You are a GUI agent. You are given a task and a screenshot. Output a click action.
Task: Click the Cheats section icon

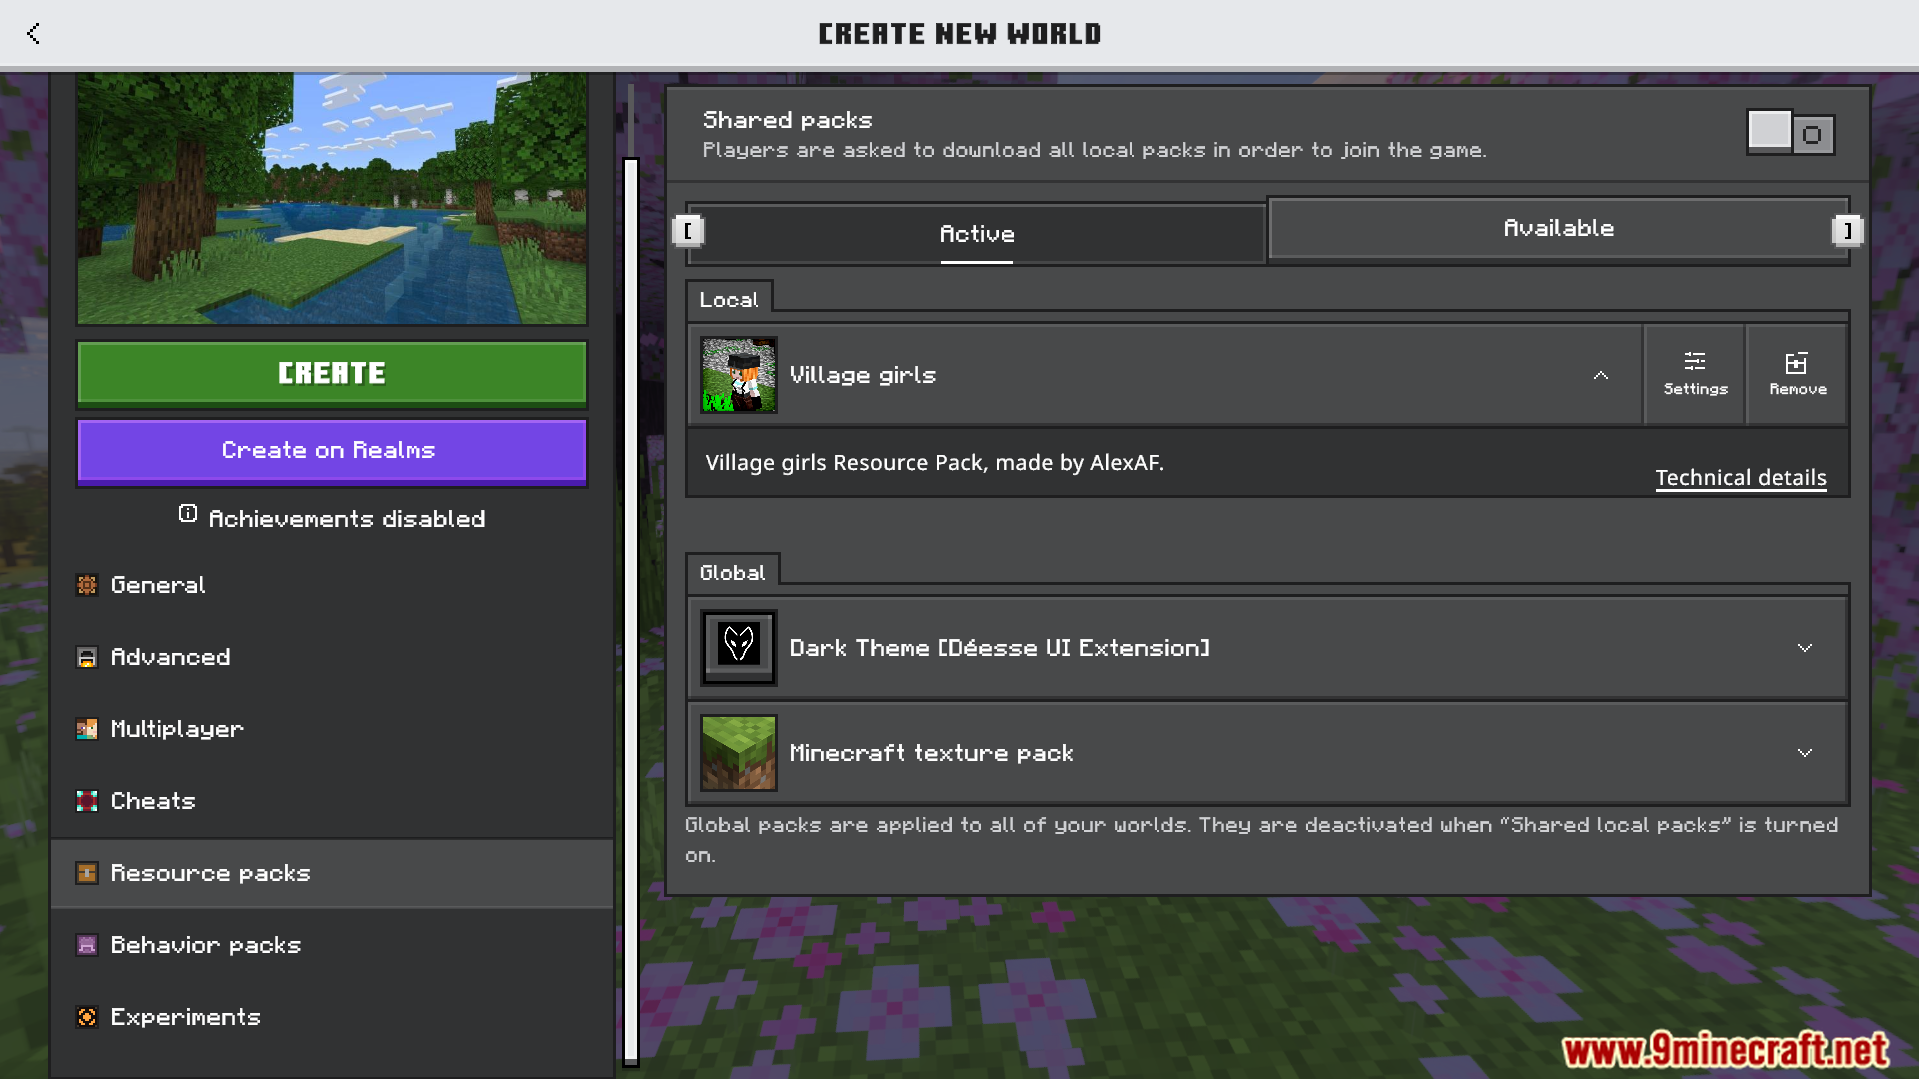pyautogui.click(x=87, y=801)
